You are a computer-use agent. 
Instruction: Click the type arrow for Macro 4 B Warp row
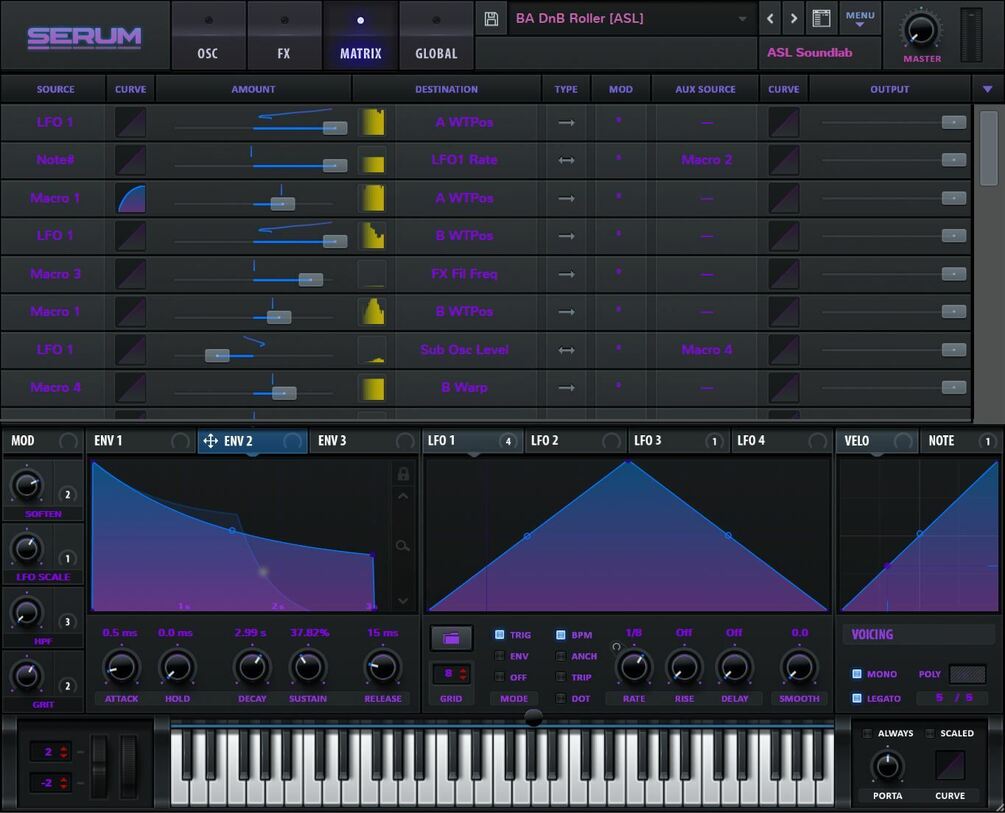click(x=566, y=388)
